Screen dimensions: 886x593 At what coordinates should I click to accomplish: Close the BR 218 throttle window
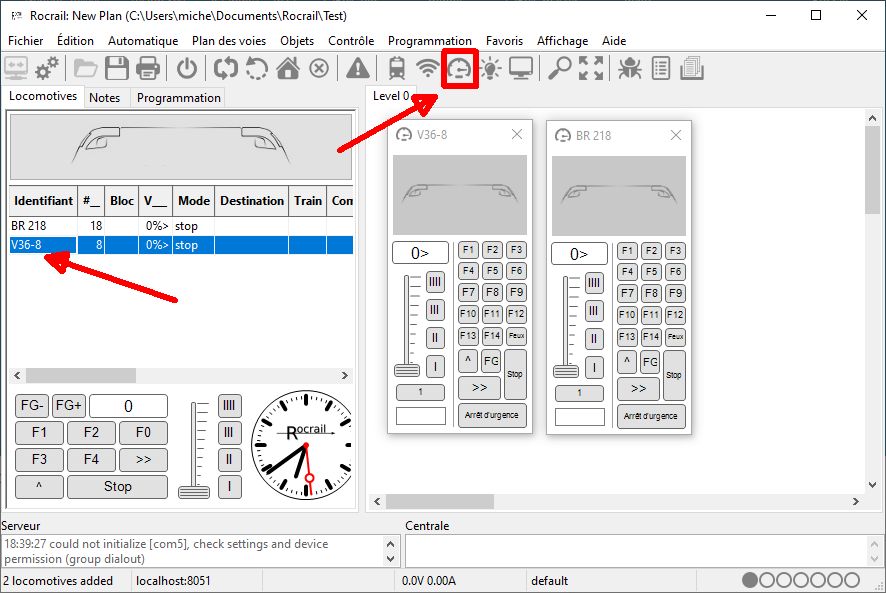(676, 135)
